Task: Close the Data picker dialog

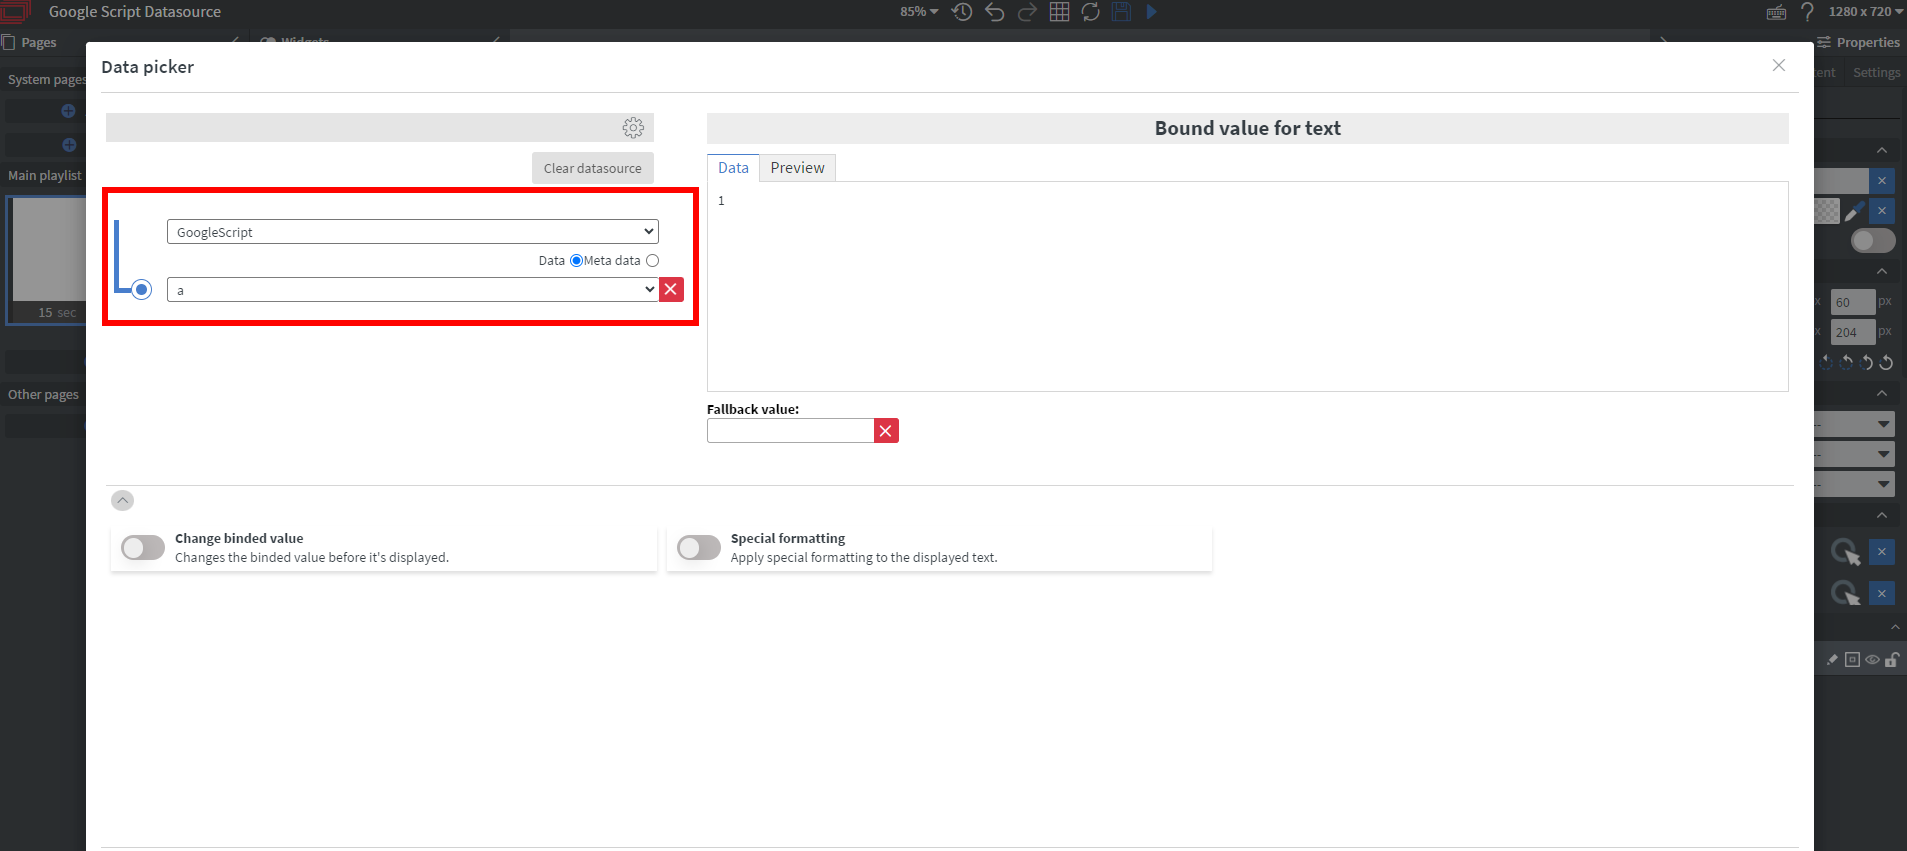Action: click(1778, 65)
